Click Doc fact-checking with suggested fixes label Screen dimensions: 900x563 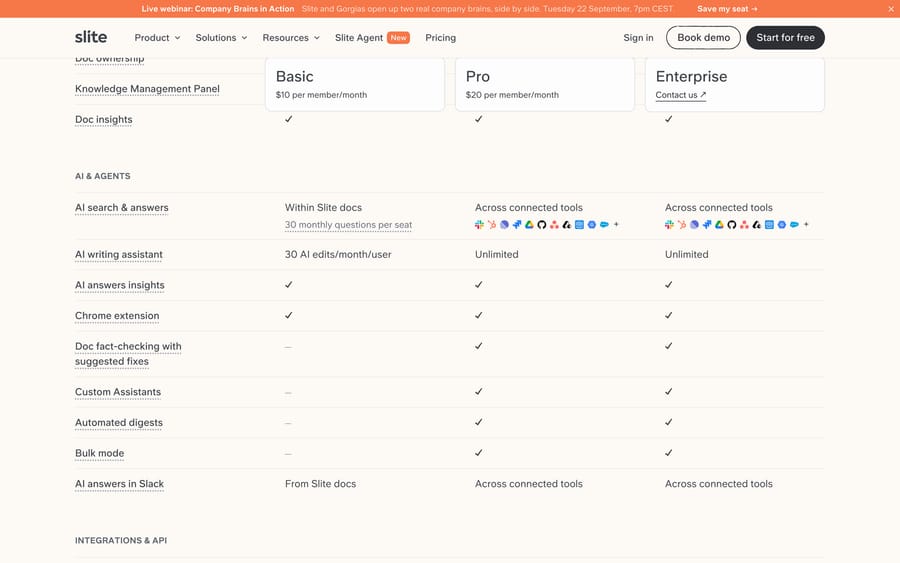point(128,354)
